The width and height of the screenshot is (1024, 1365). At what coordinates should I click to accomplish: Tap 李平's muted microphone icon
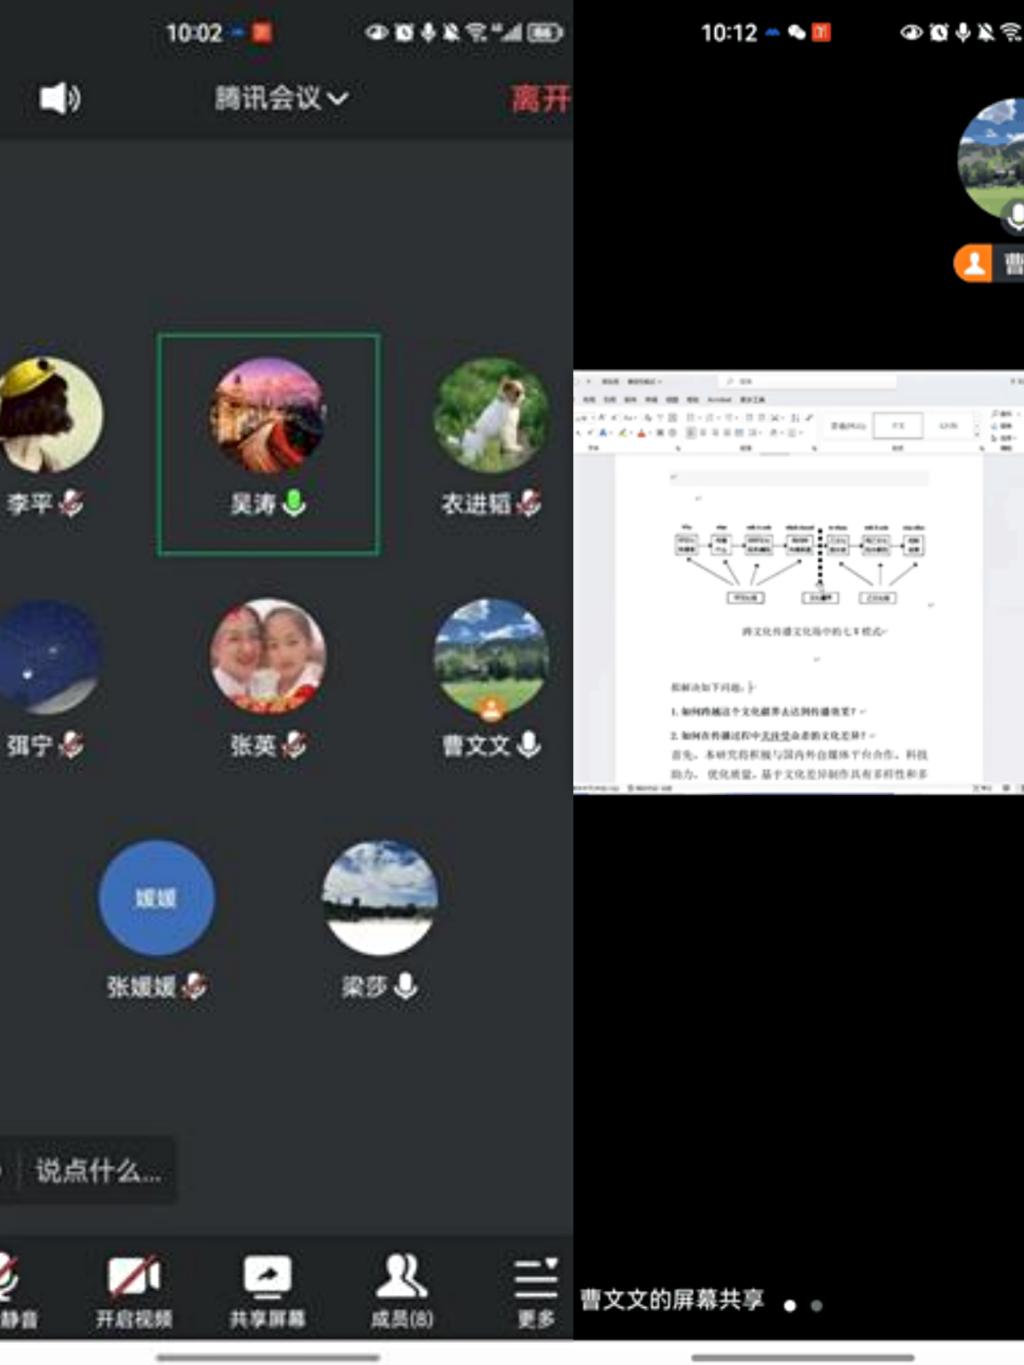pyautogui.click(x=71, y=503)
